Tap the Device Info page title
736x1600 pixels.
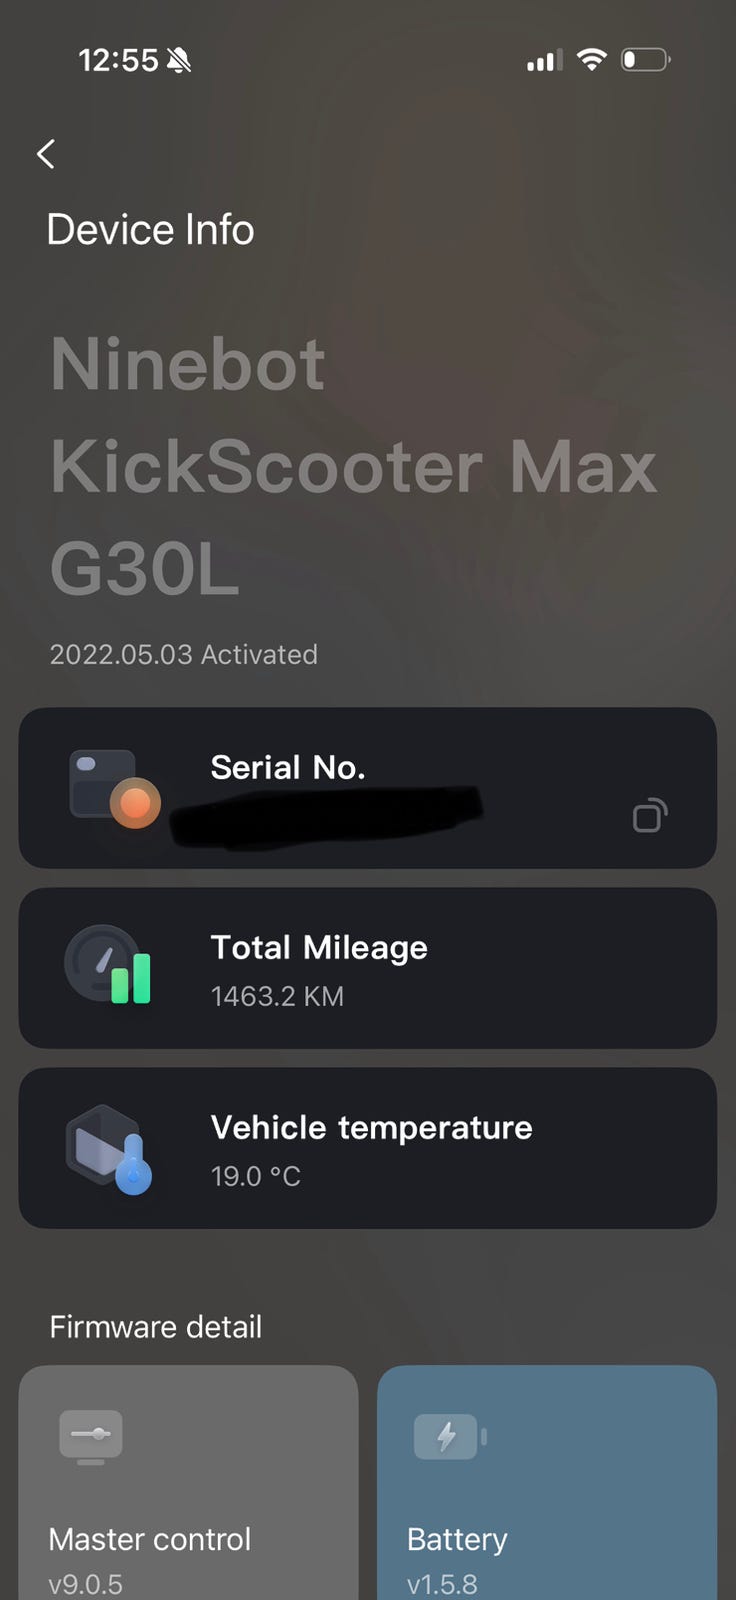(x=151, y=230)
